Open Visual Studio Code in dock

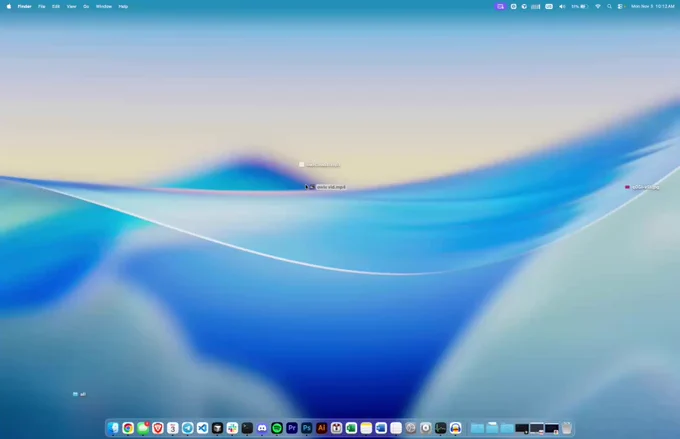202,428
